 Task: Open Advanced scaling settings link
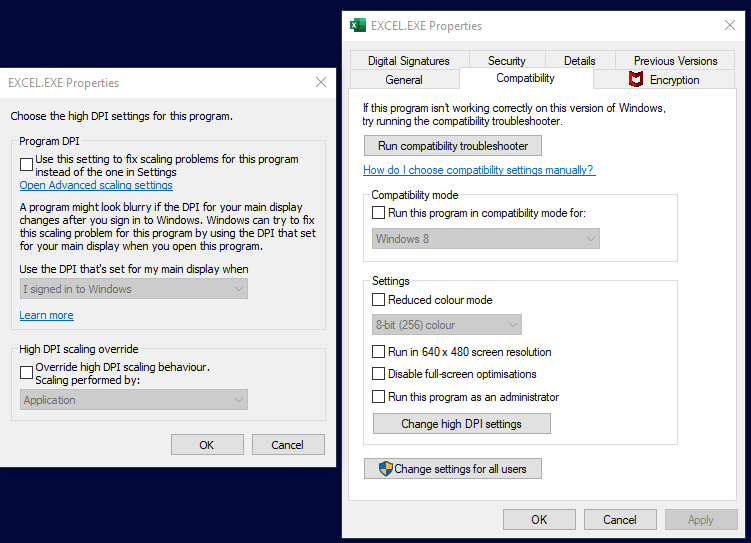click(96, 185)
